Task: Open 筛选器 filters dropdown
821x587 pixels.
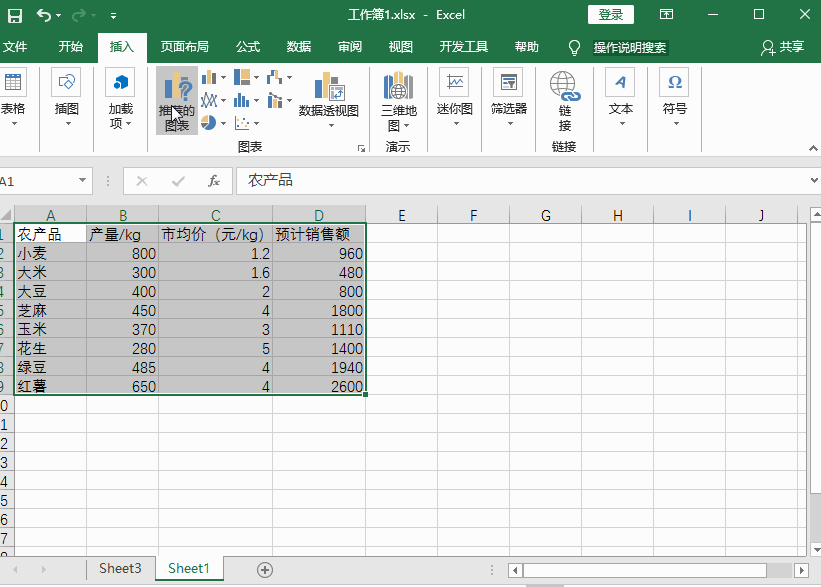Action: (x=508, y=98)
